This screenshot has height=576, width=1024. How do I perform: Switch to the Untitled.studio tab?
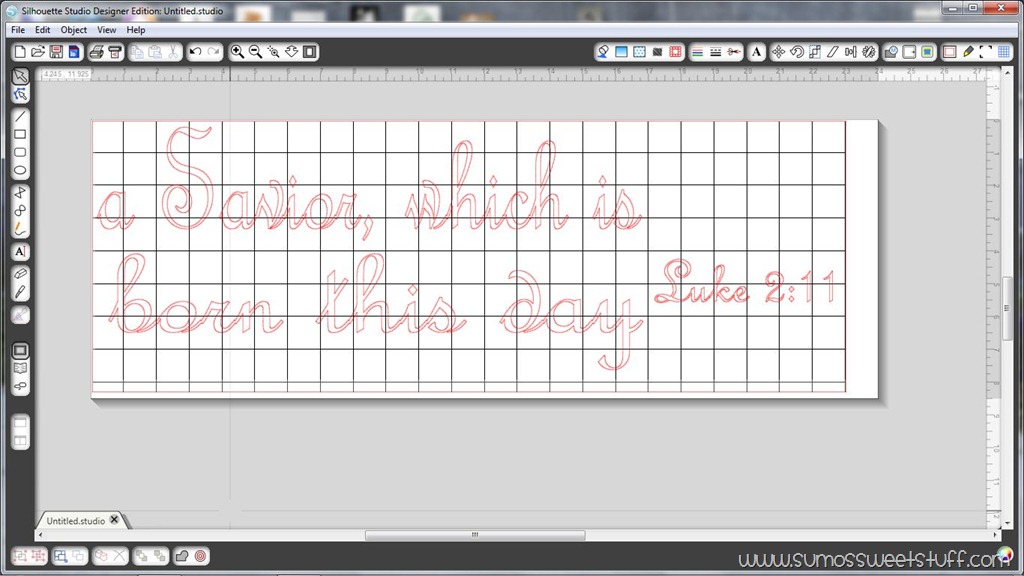(x=76, y=520)
